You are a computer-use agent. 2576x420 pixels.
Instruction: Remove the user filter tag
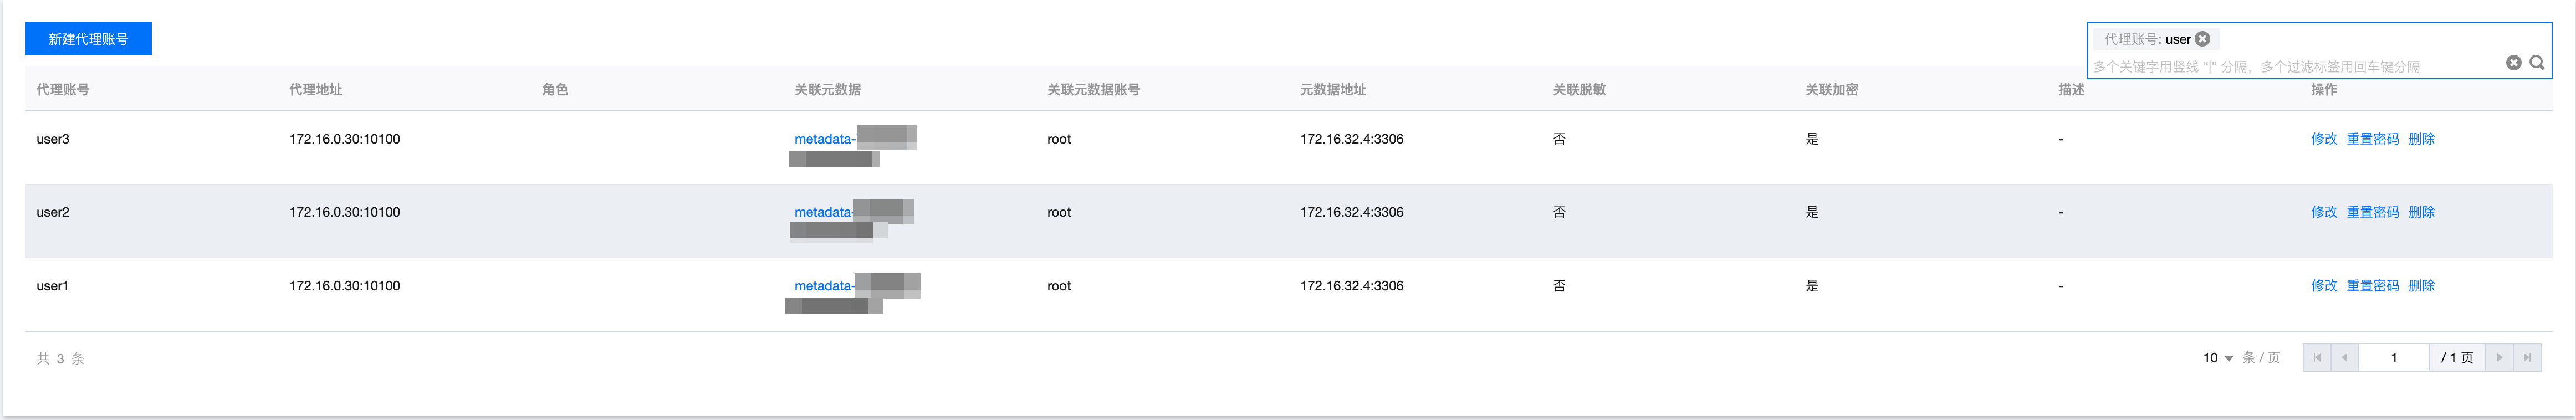tap(2202, 39)
